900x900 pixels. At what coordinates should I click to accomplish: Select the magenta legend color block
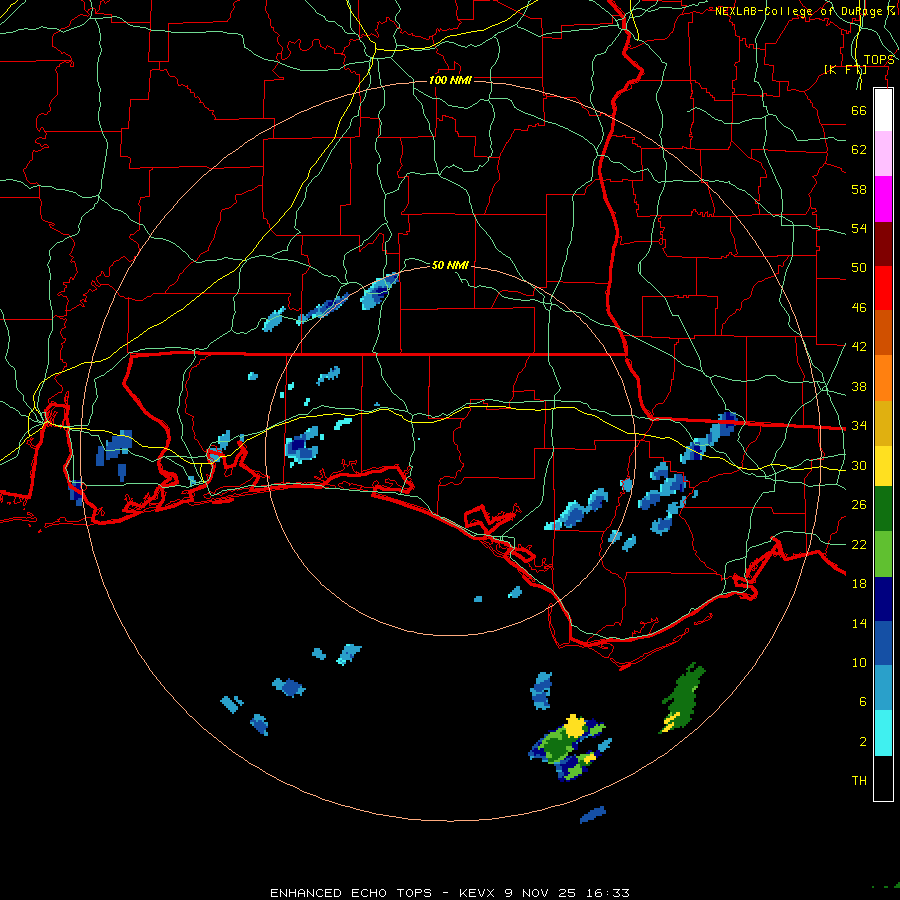click(x=883, y=199)
